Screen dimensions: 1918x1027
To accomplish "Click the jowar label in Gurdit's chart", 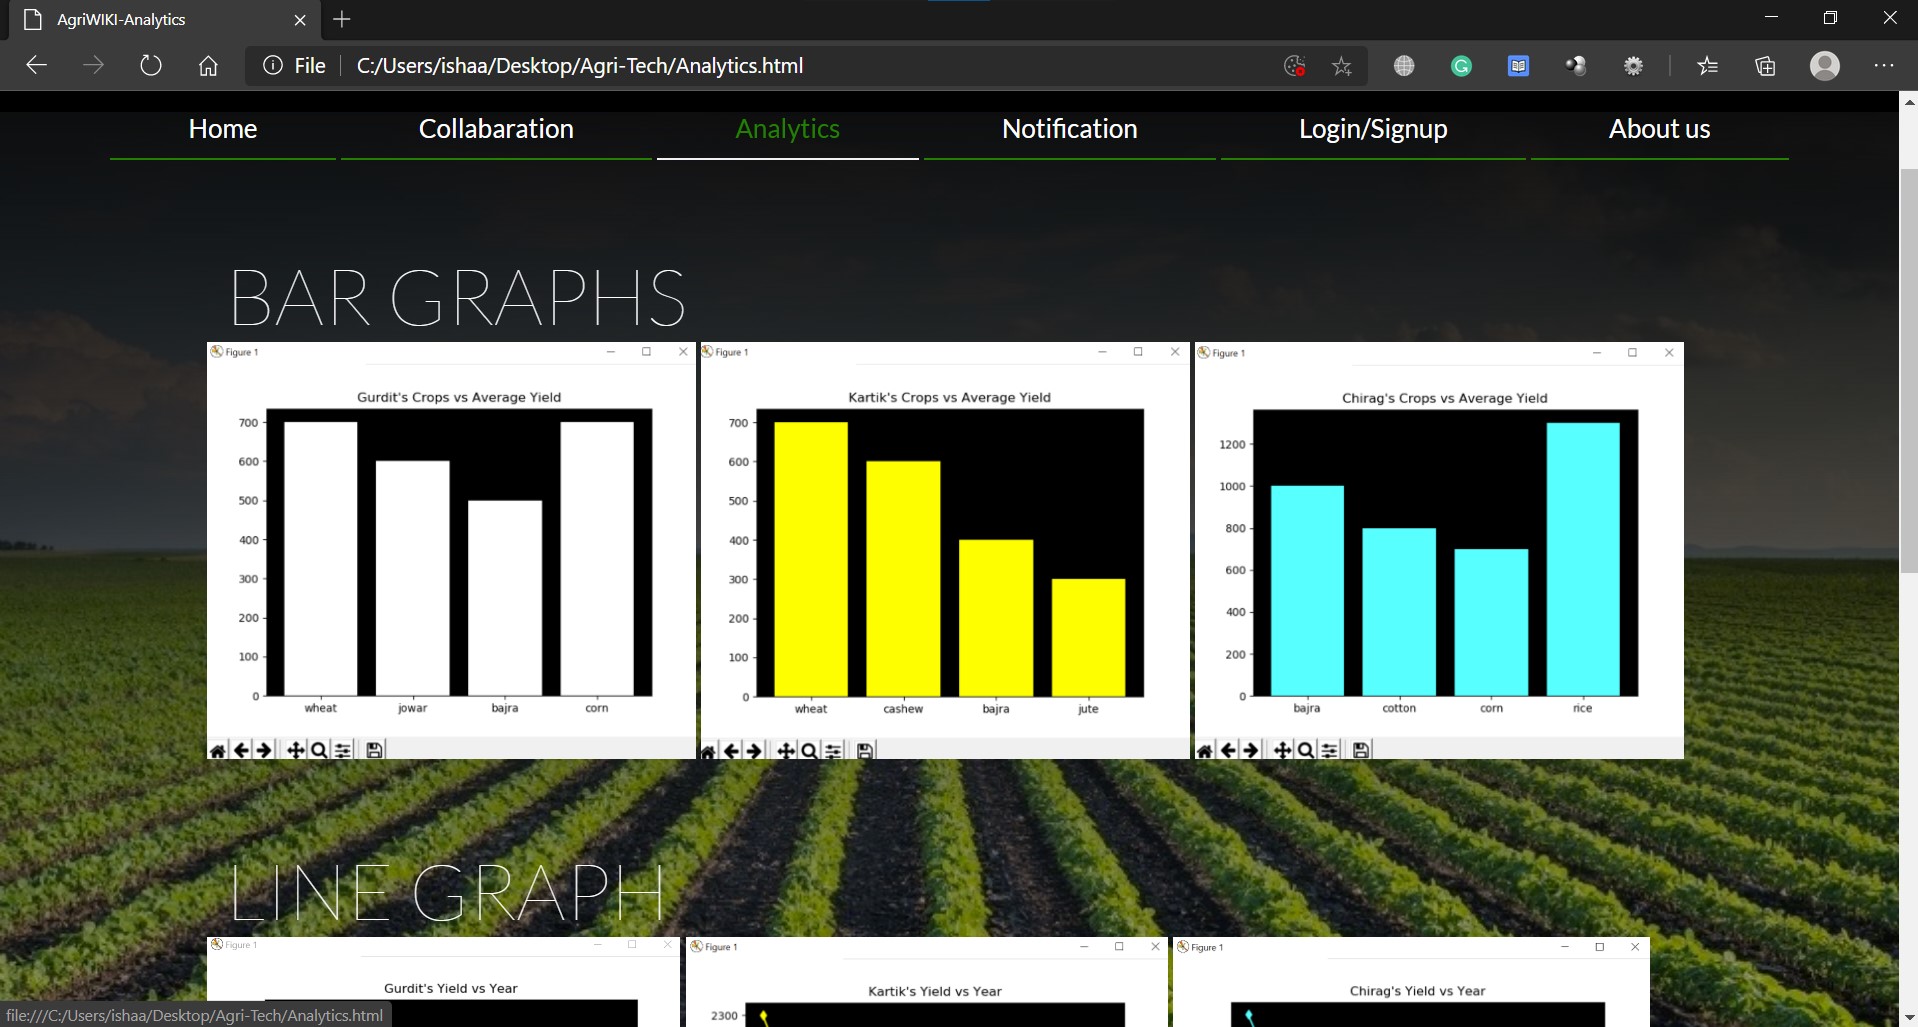I will tap(412, 708).
